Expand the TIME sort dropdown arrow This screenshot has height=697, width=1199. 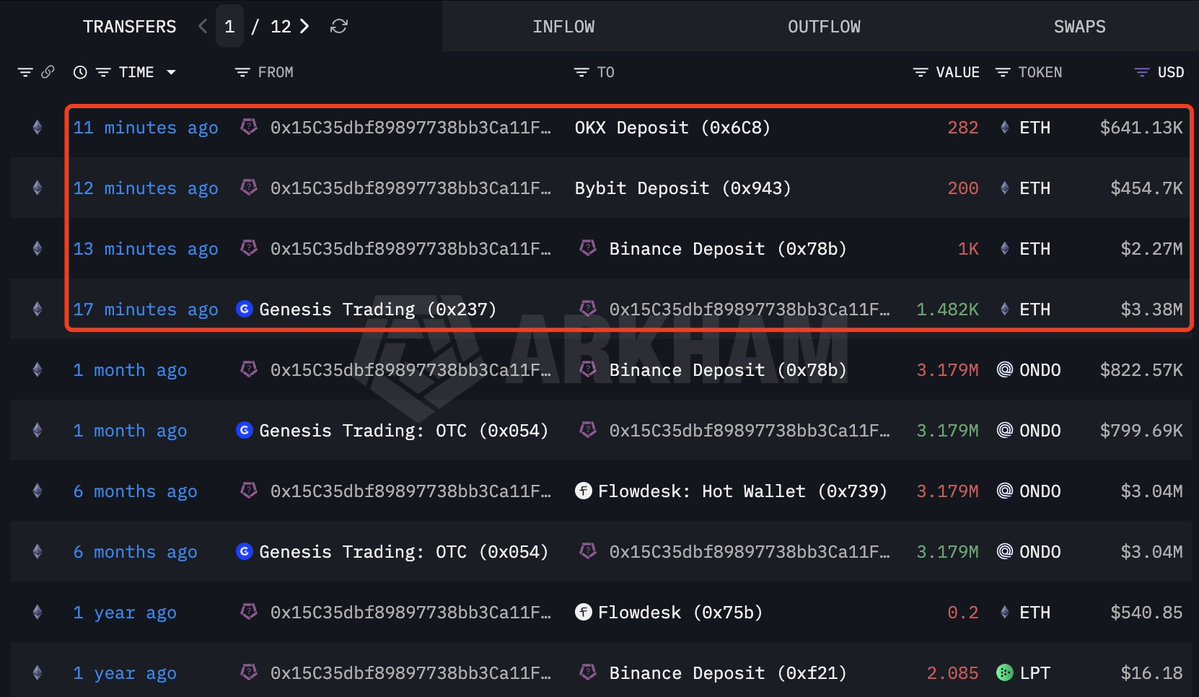[x=171, y=72]
